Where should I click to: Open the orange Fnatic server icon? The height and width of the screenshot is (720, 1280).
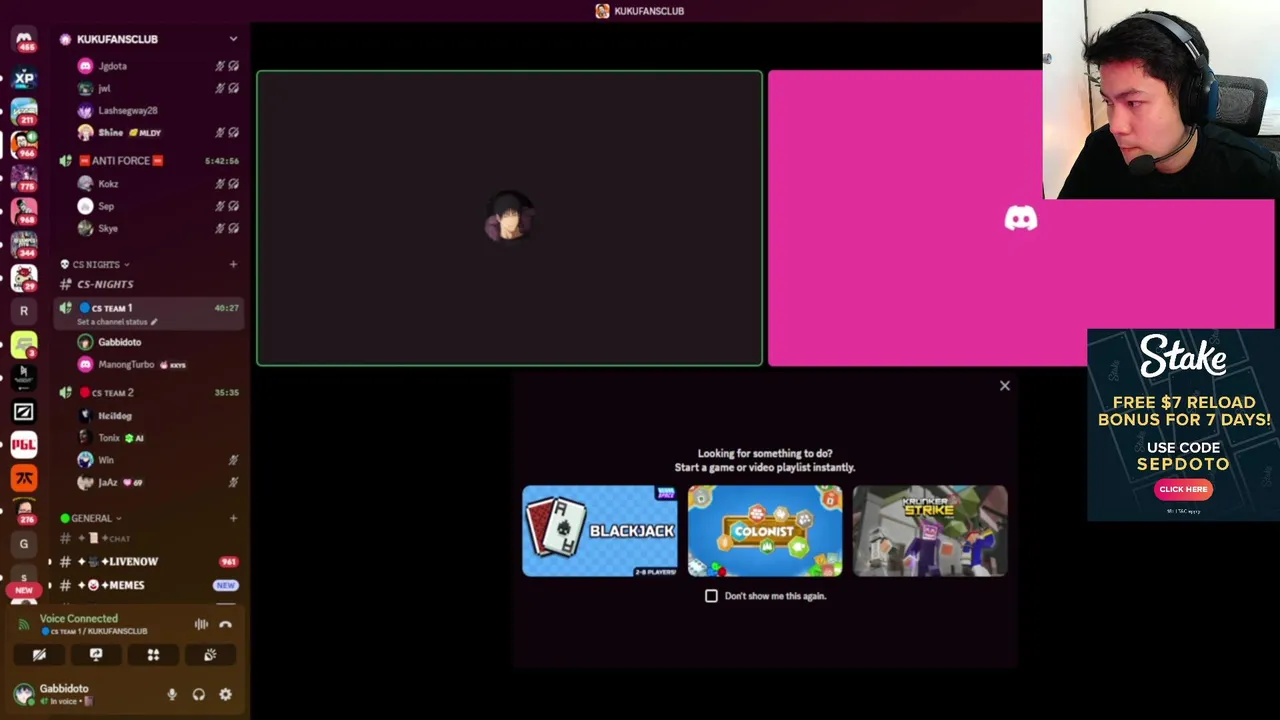[x=24, y=478]
